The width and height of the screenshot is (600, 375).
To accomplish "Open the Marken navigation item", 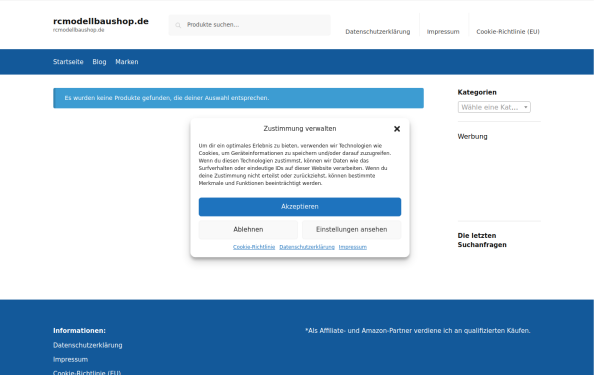I will [127, 62].
